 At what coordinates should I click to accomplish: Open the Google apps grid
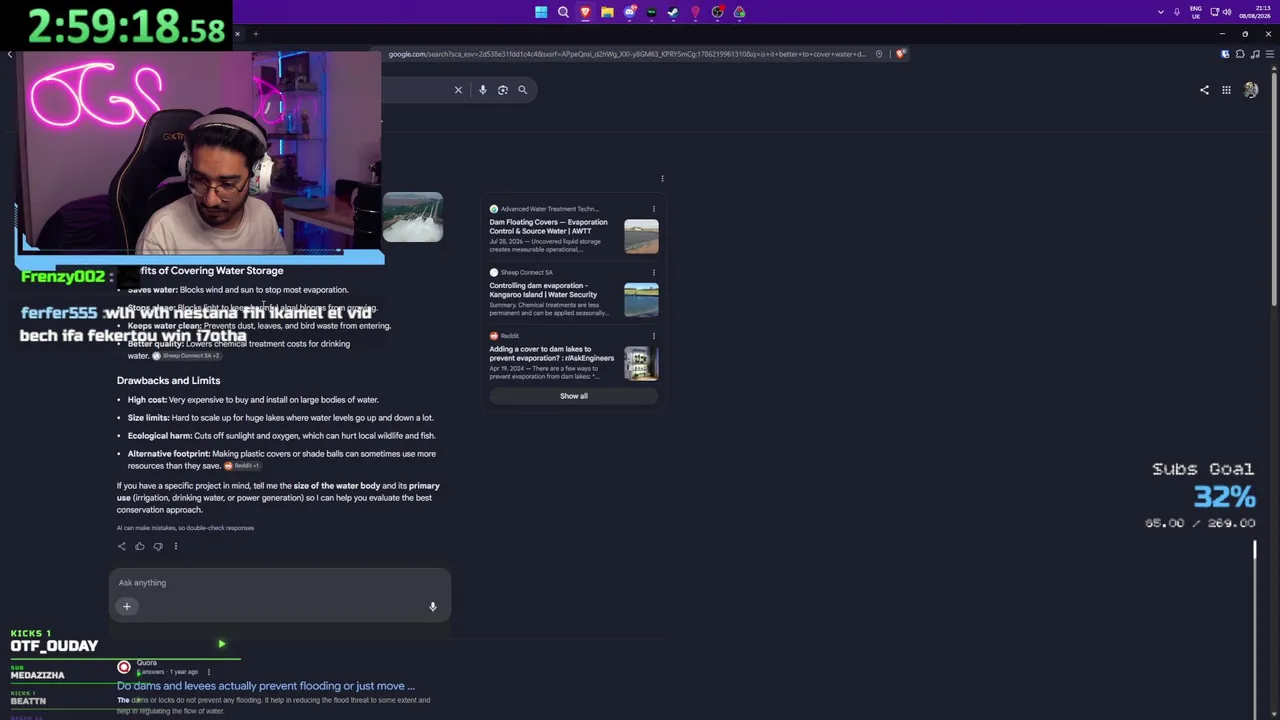click(1226, 90)
